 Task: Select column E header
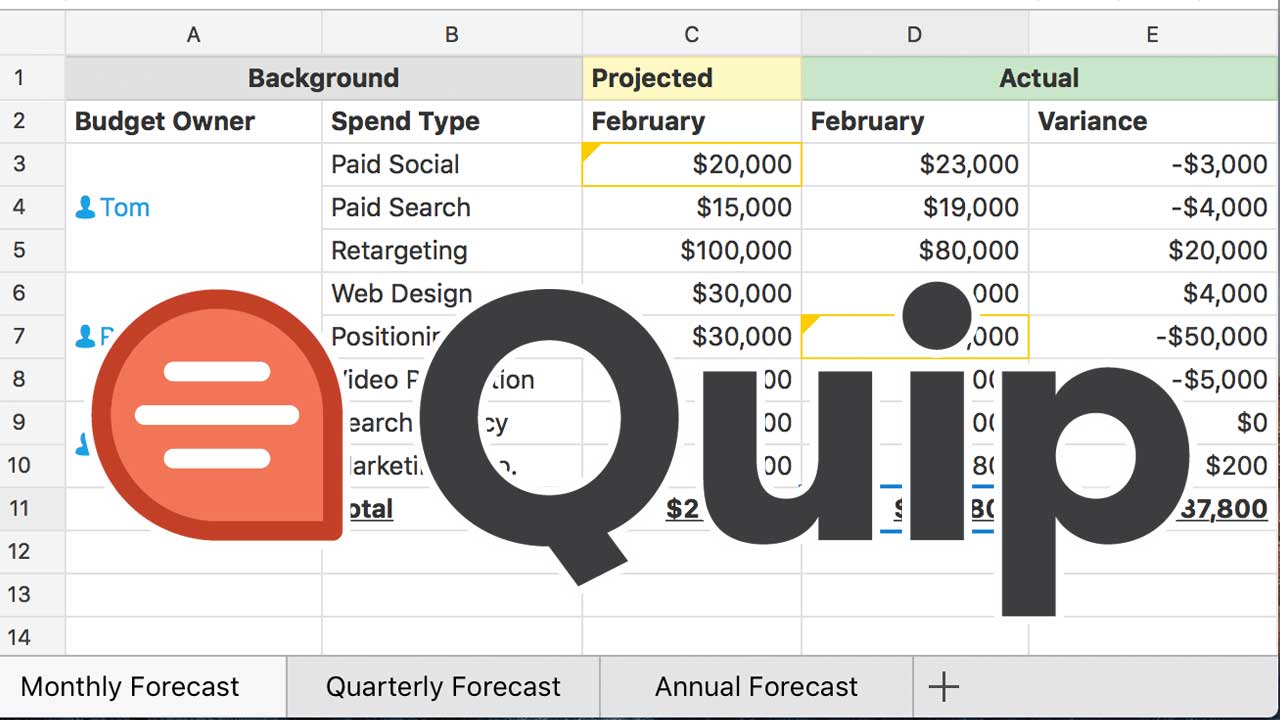[1153, 35]
